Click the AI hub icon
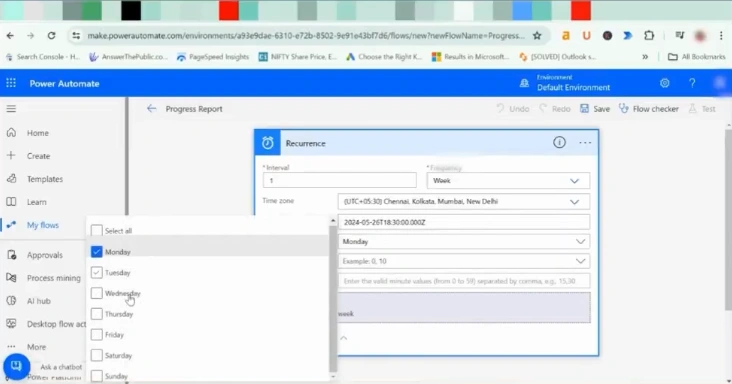Viewport: 732px width, 384px height. [x=11, y=300]
